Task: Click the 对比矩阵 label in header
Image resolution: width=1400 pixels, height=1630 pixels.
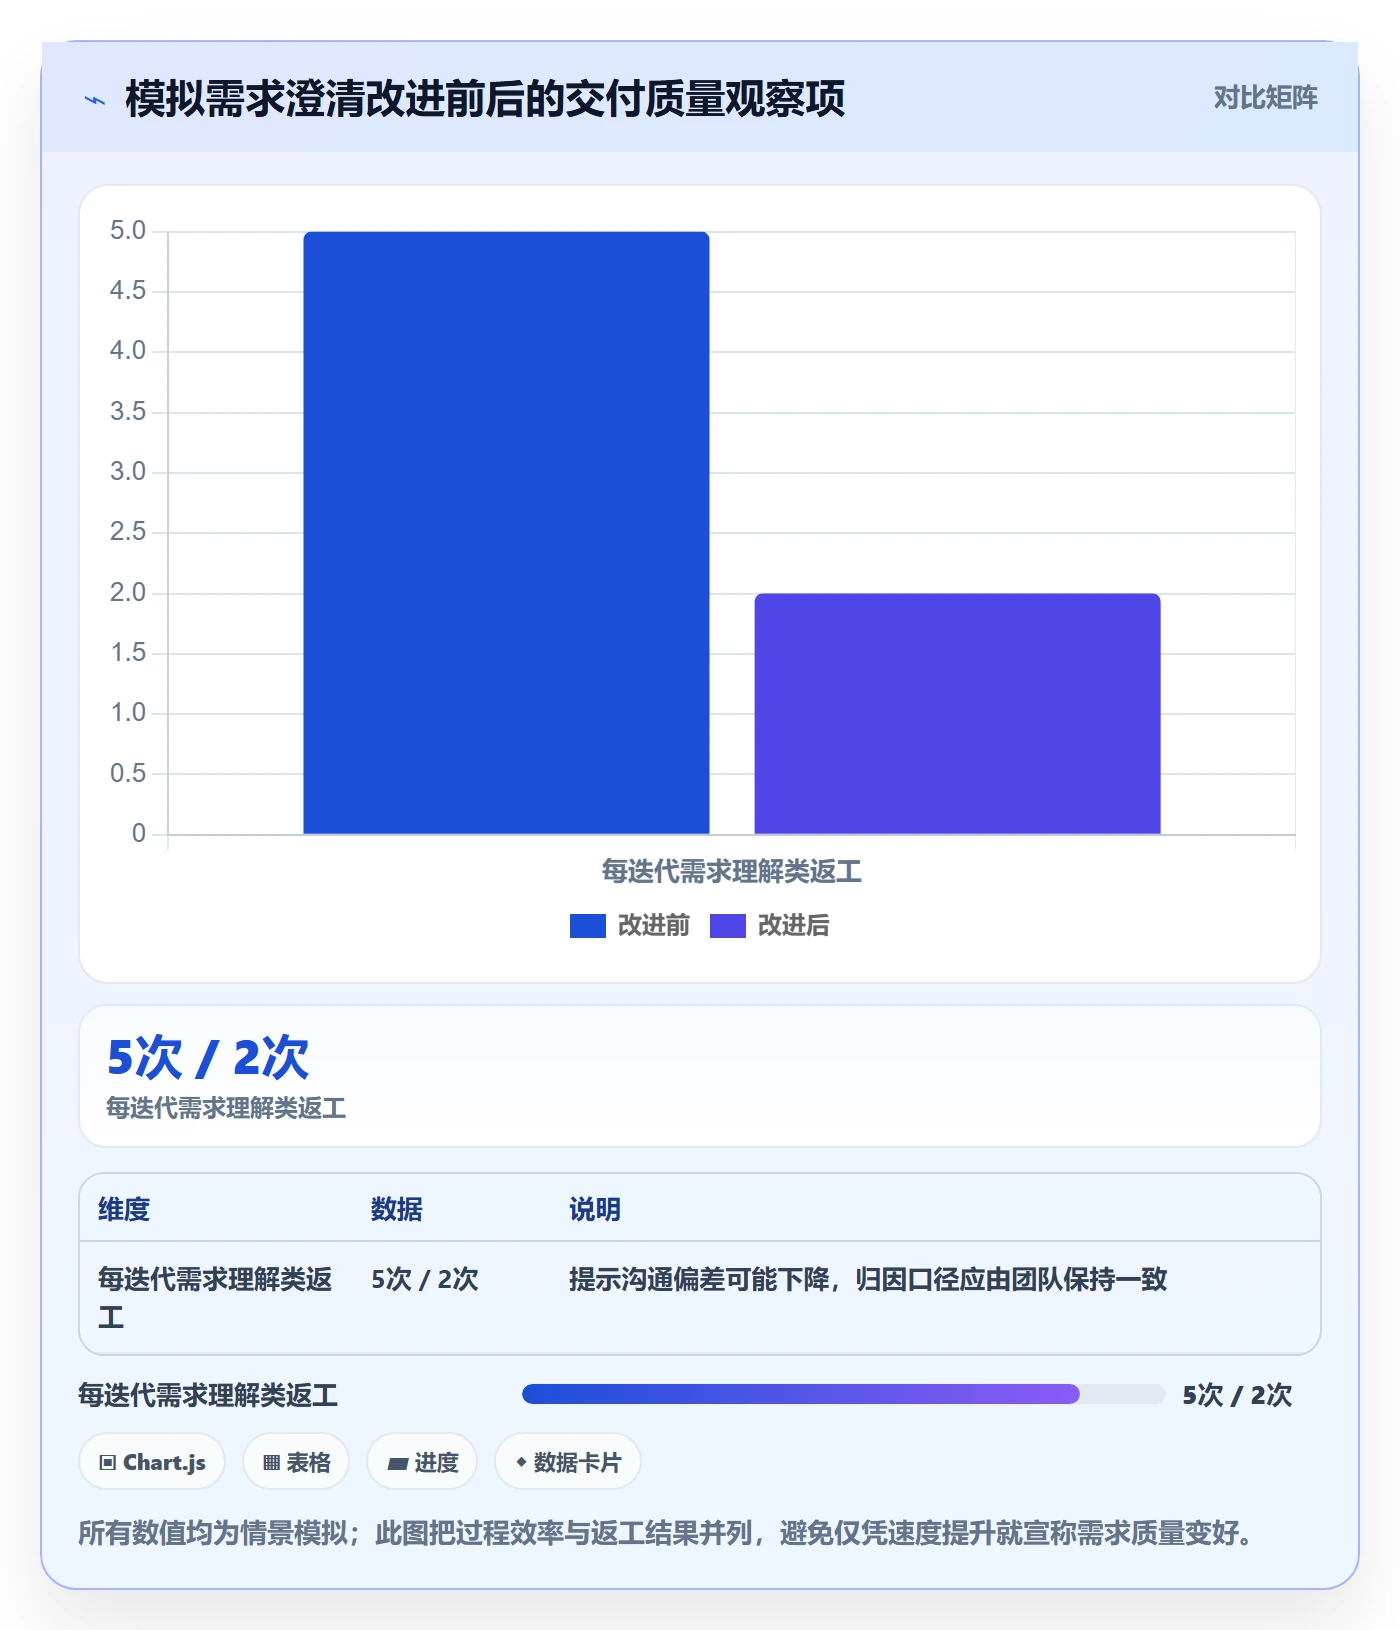Action: 1265,98
